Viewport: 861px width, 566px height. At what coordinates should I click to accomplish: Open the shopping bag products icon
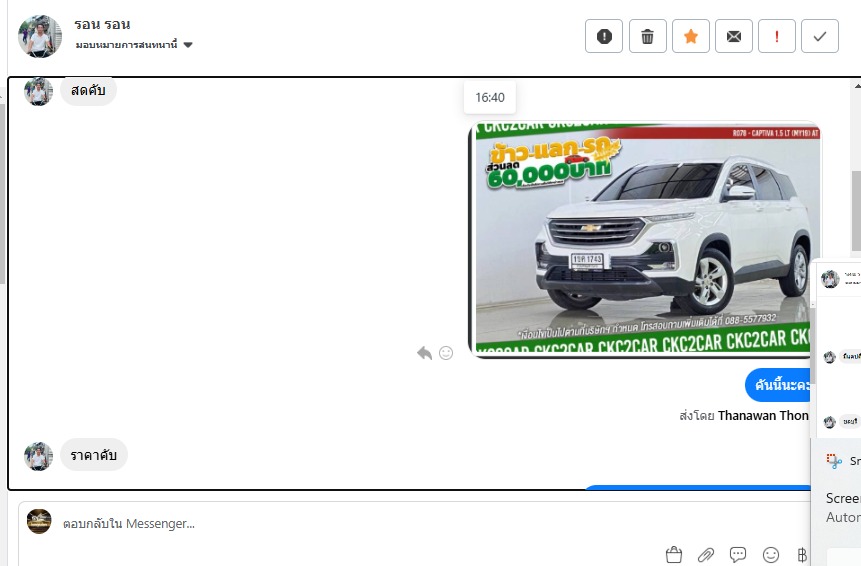point(674,555)
